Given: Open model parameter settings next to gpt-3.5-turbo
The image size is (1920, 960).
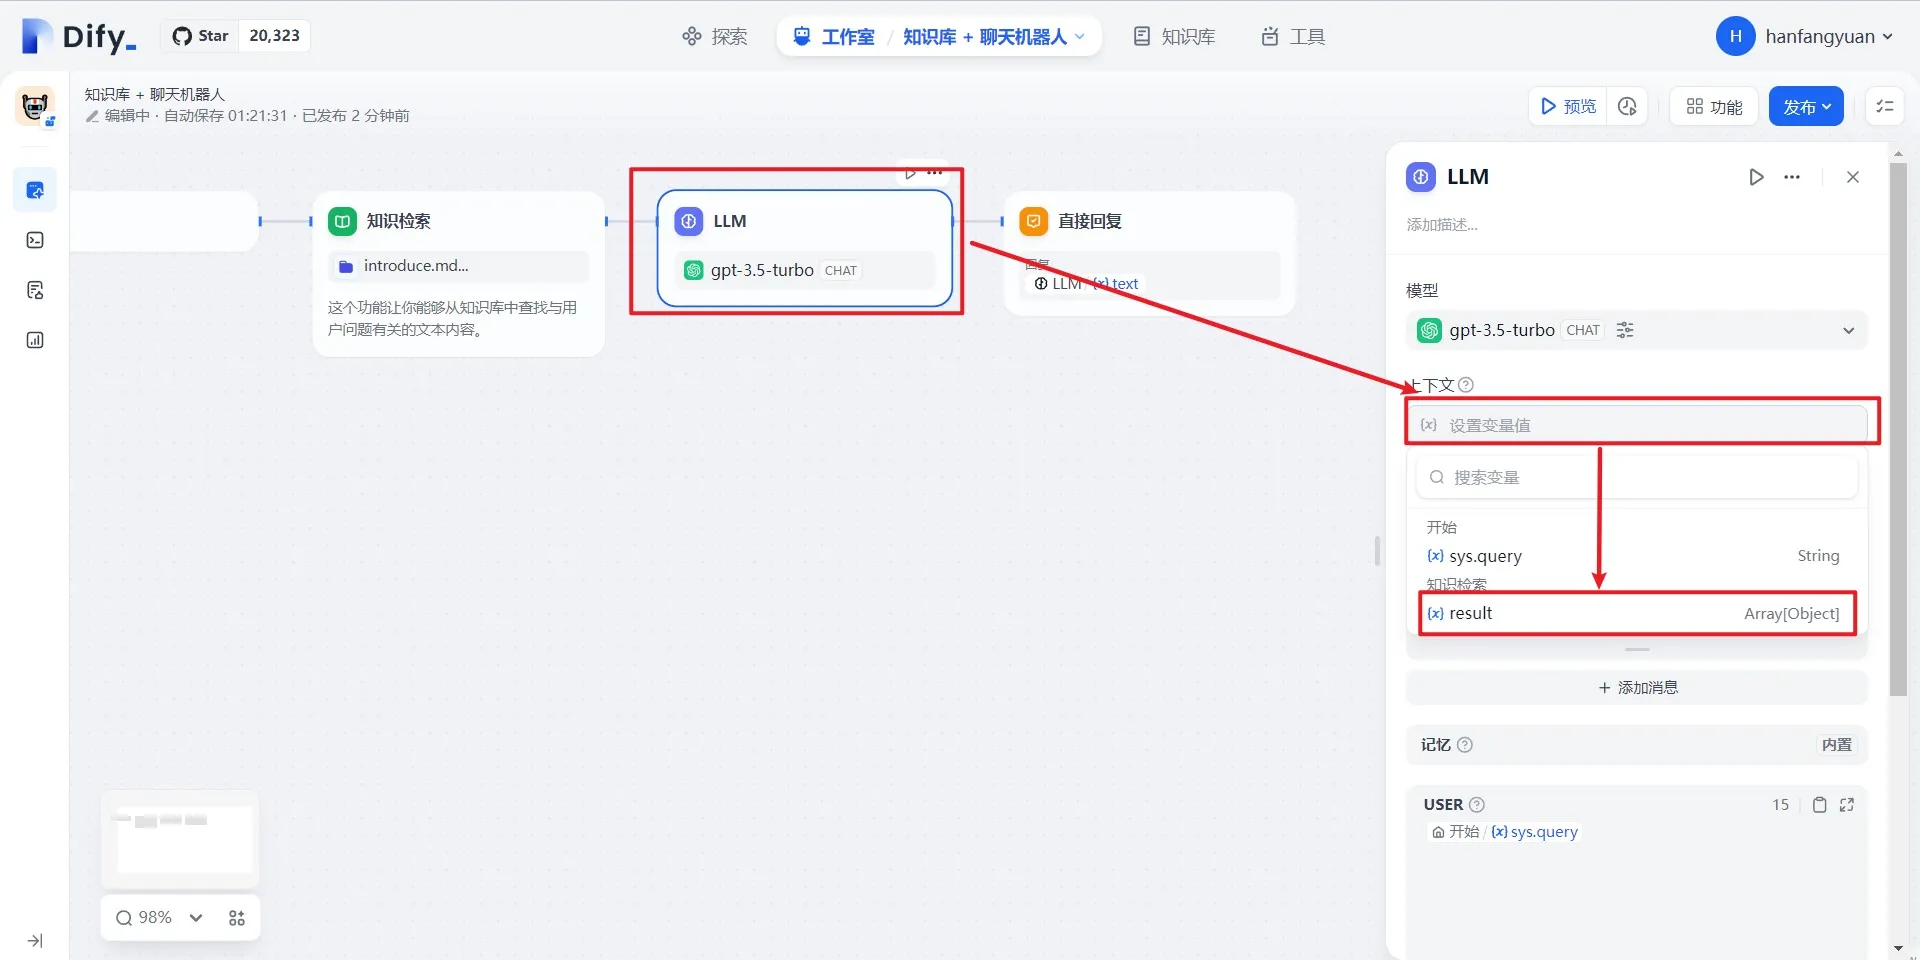Looking at the screenshot, I should pos(1625,330).
